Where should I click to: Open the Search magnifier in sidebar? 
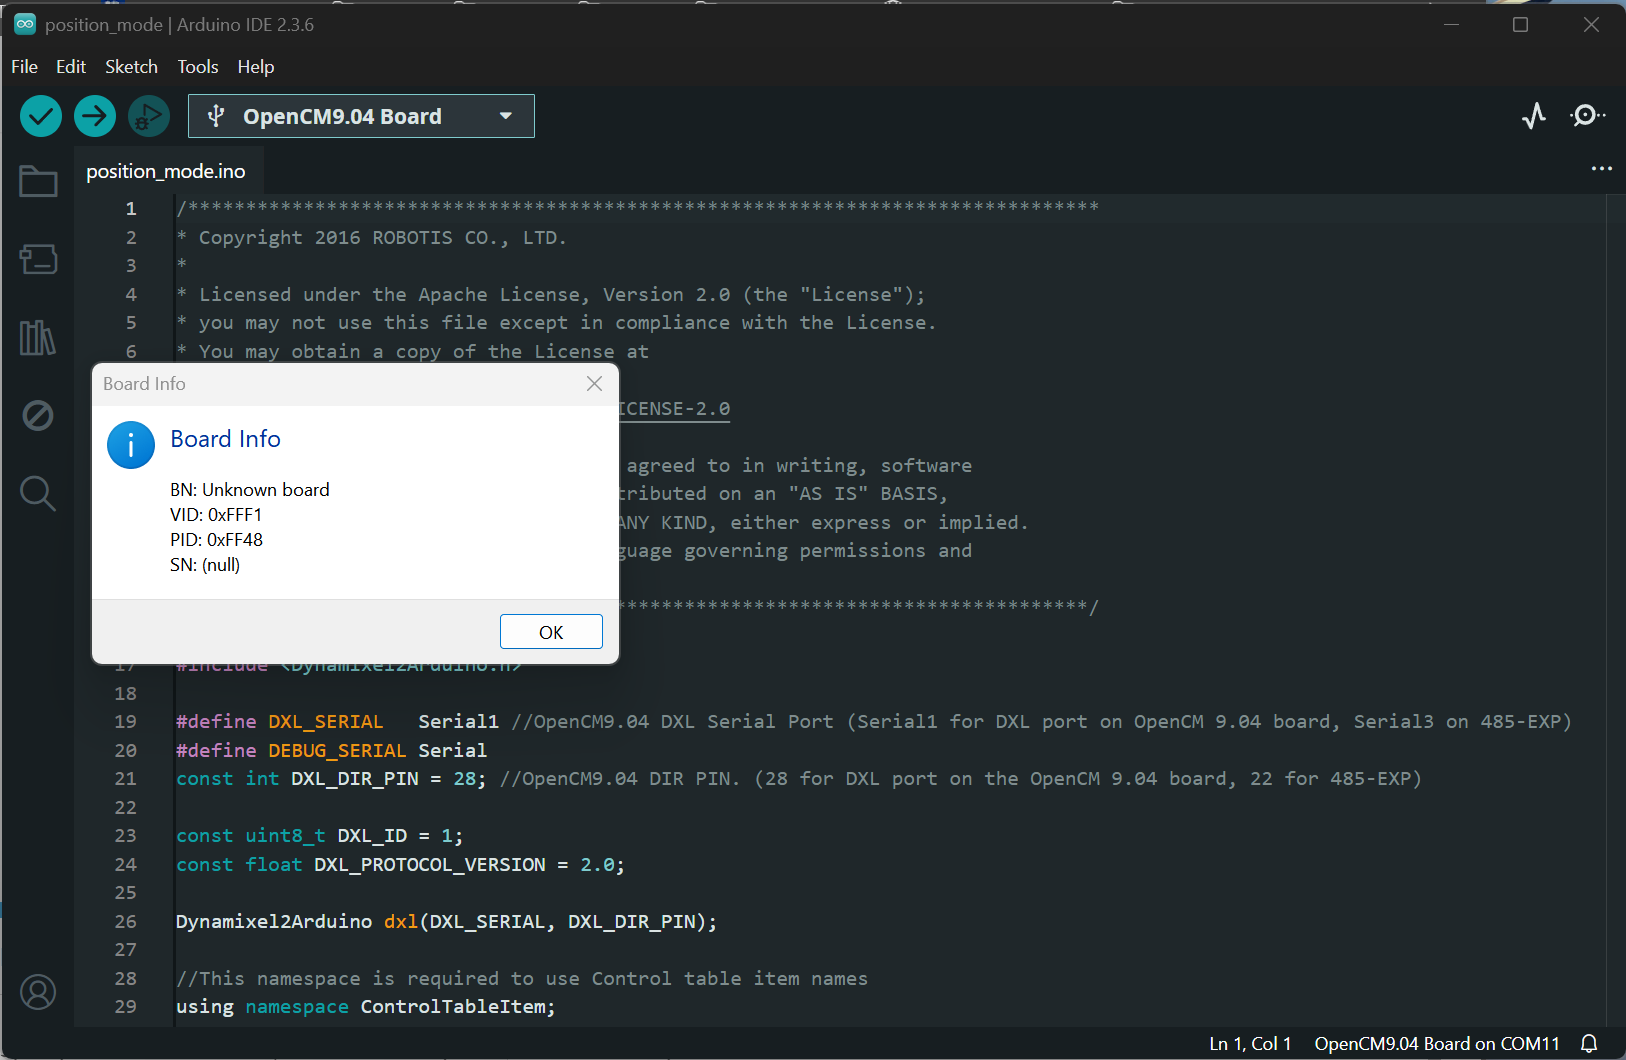(38, 493)
